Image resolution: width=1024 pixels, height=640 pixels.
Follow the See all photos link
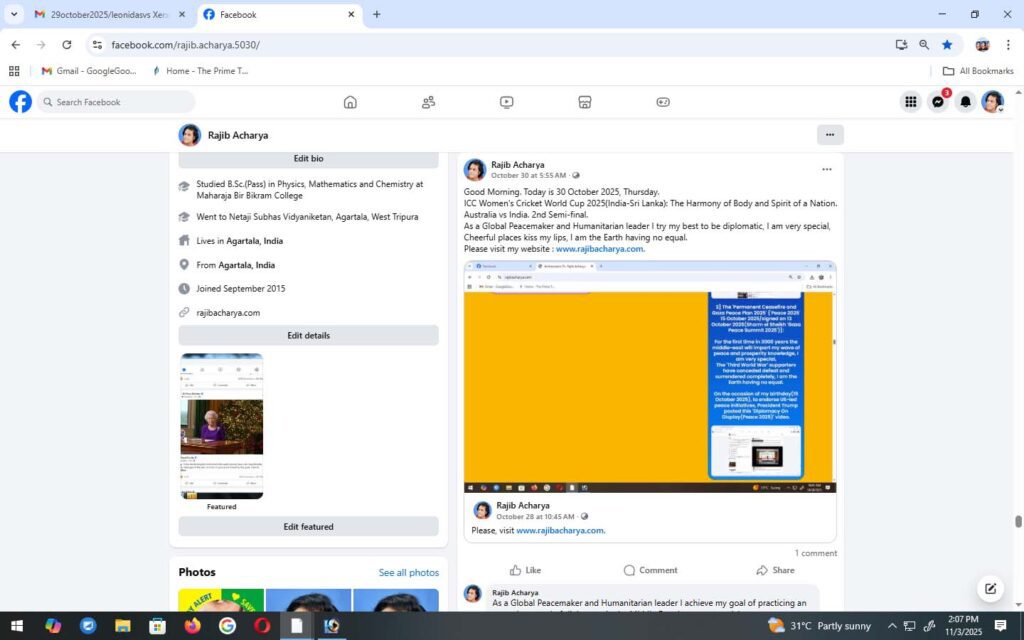408,573
